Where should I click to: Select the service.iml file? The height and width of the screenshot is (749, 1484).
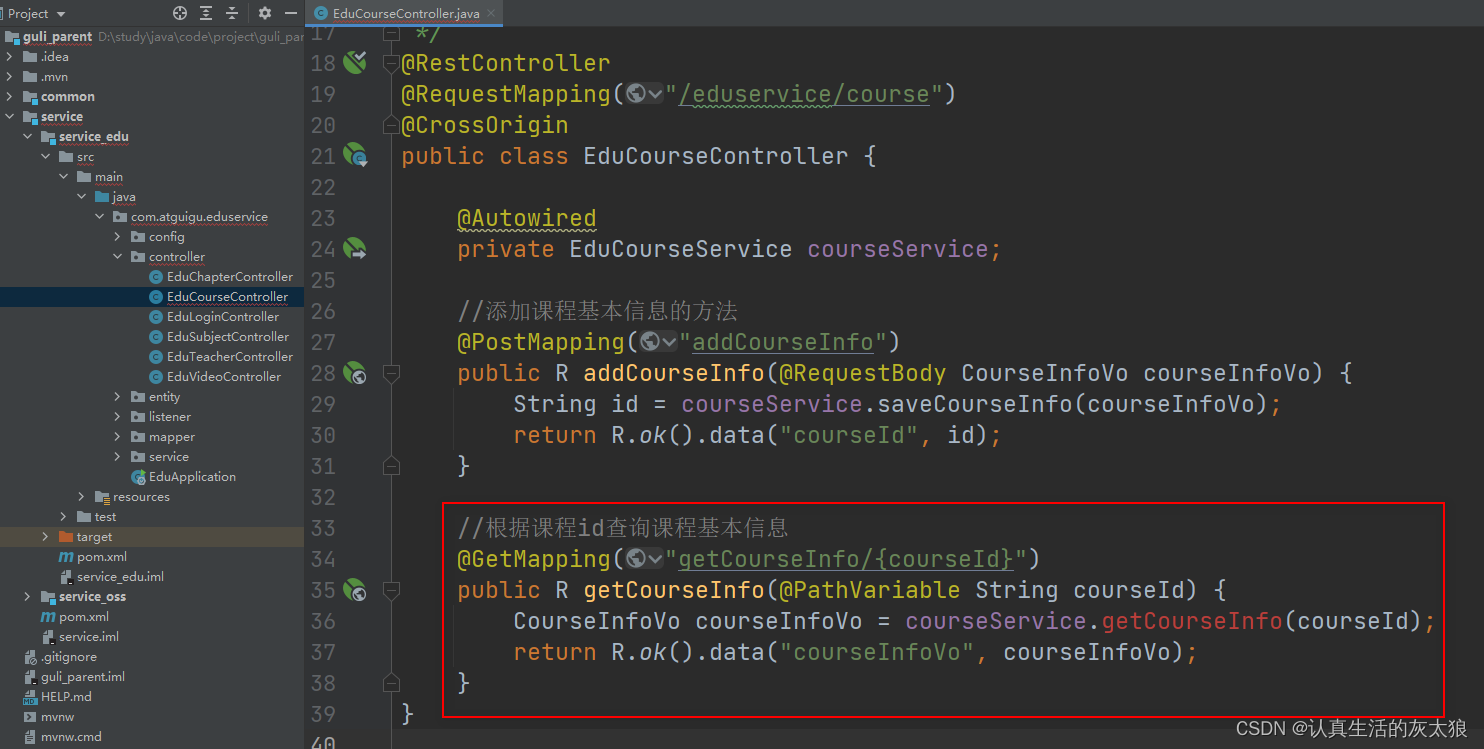pos(89,637)
